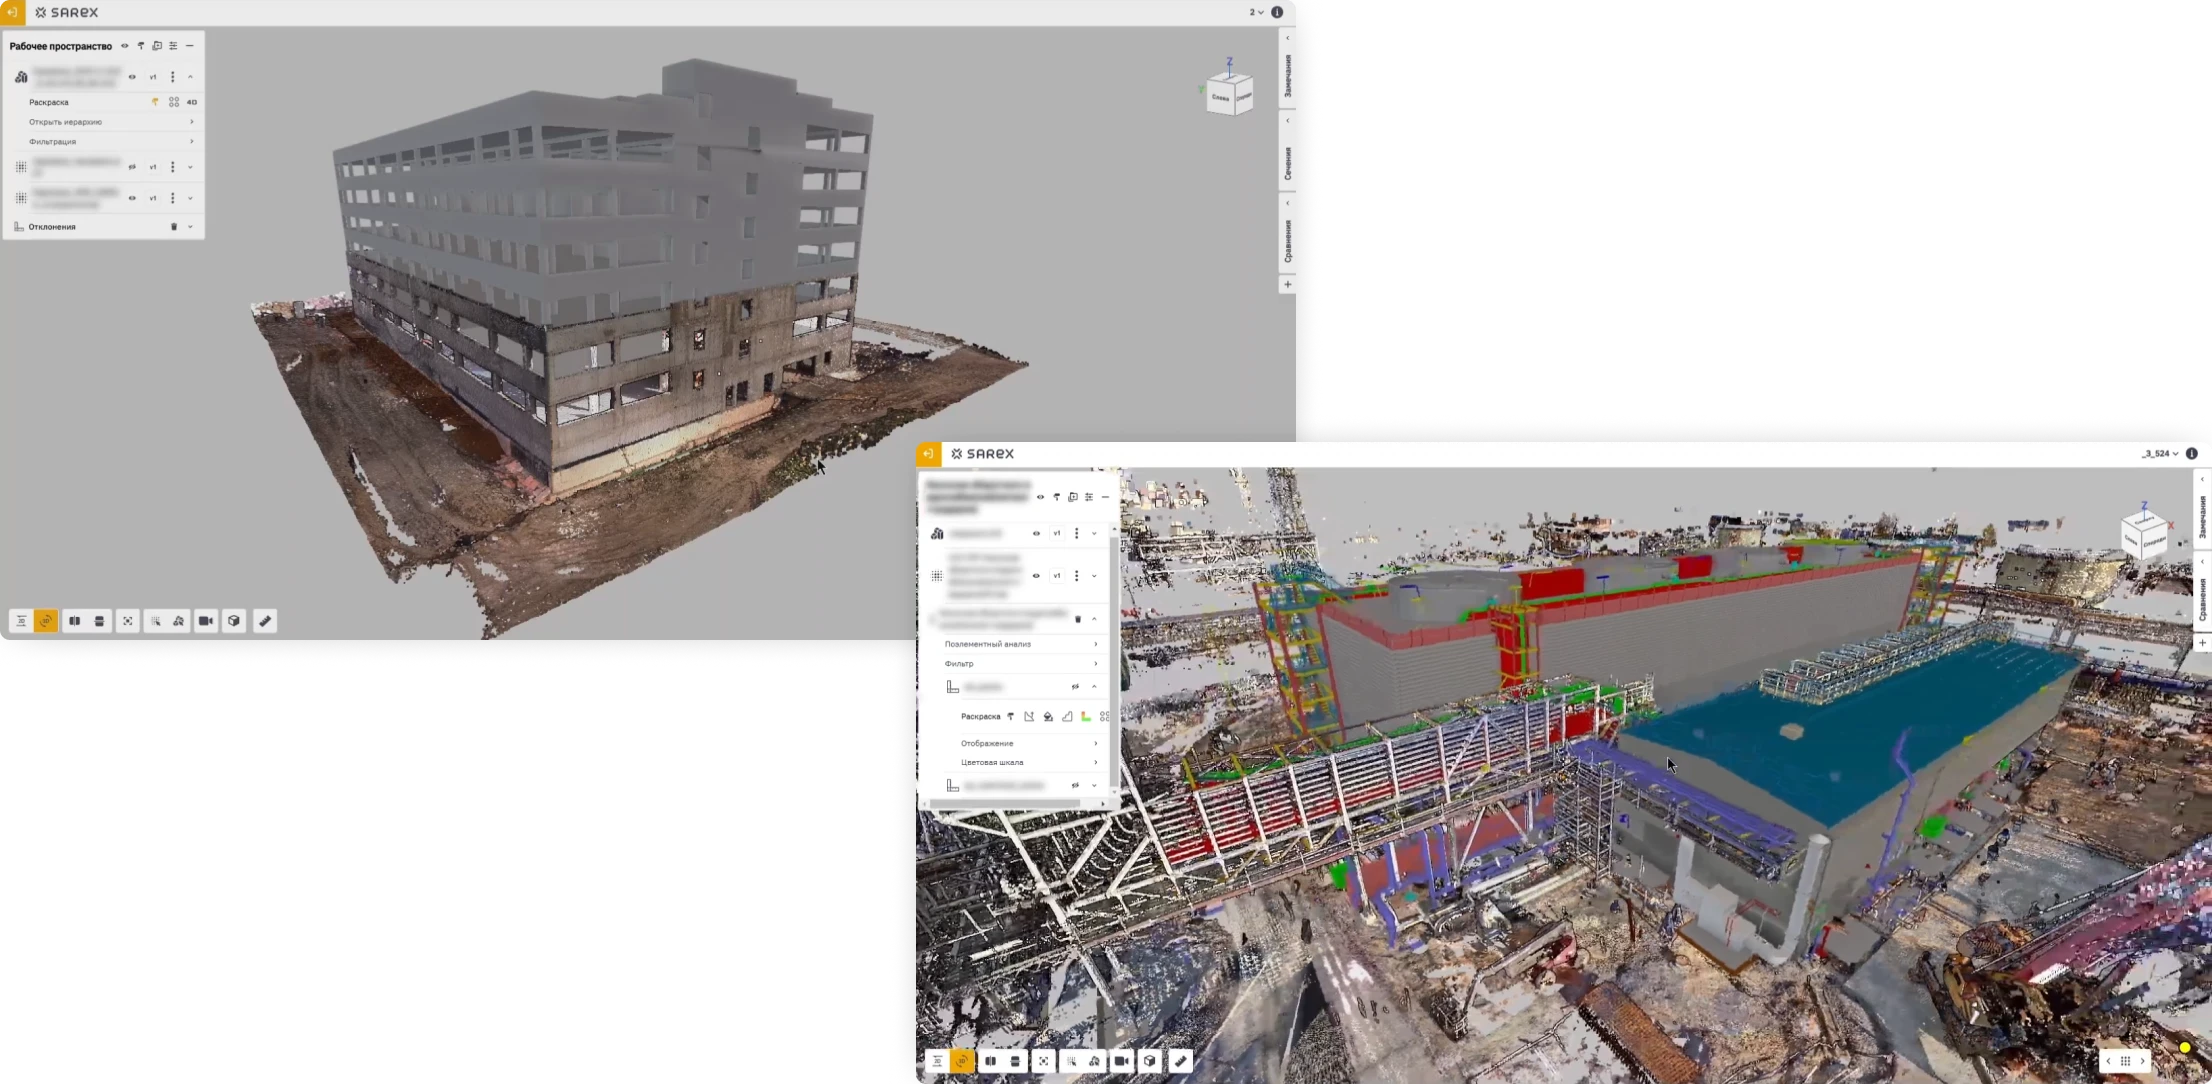Toggle Рабочее пространство header eye icon
Screen dimensions: 2212x1084
[x=125, y=46]
